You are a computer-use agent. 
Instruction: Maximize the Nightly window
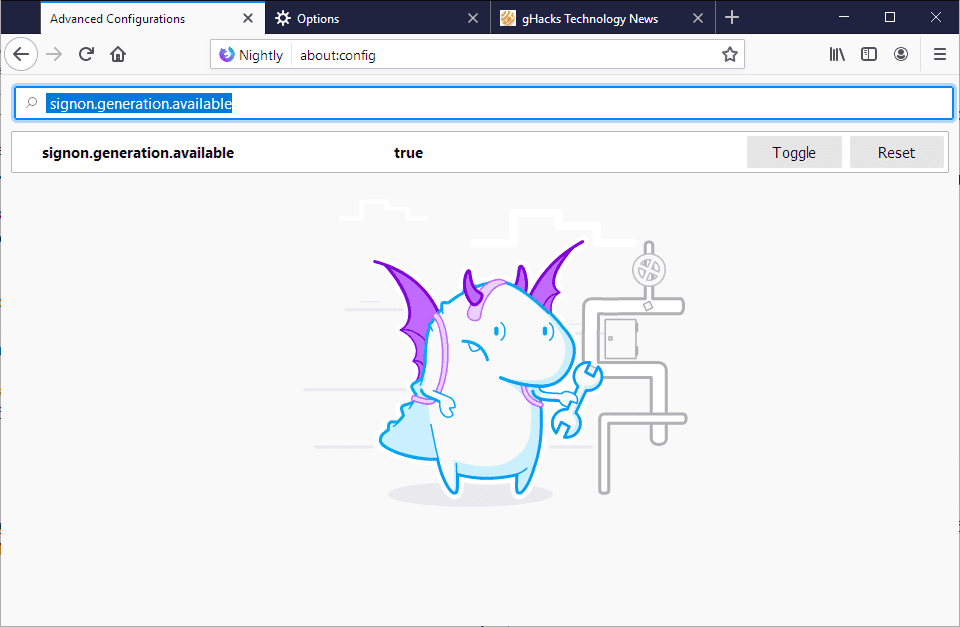pos(890,17)
